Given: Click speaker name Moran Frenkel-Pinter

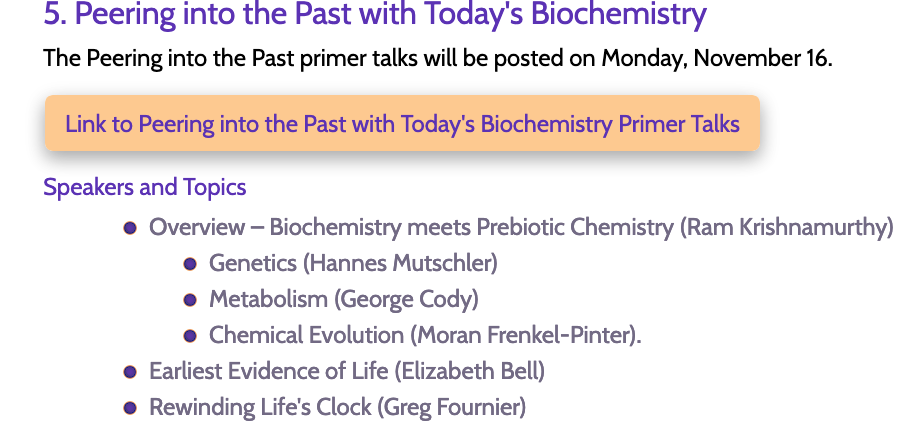Looking at the screenshot, I should 525,335.
